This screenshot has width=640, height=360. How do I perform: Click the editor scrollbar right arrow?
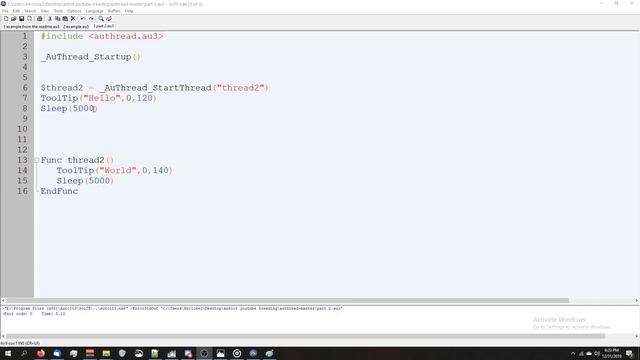(x=636, y=300)
